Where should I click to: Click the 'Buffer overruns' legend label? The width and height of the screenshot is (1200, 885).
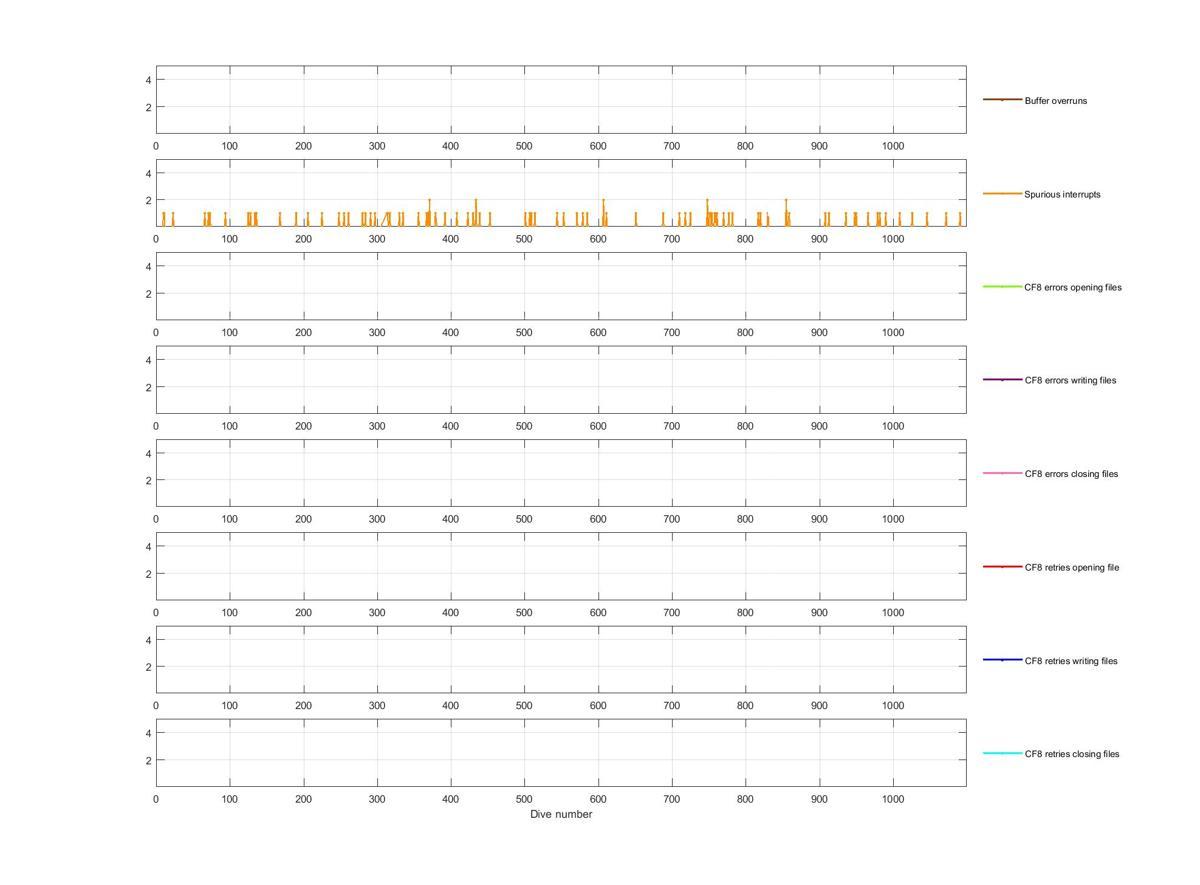[x=1055, y=101]
